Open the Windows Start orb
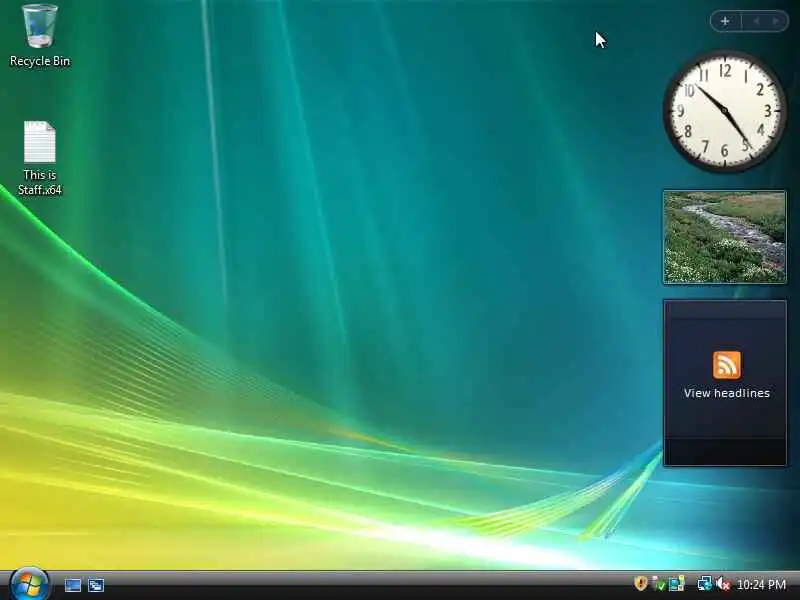This screenshot has height=600, width=800. (x=29, y=584)
